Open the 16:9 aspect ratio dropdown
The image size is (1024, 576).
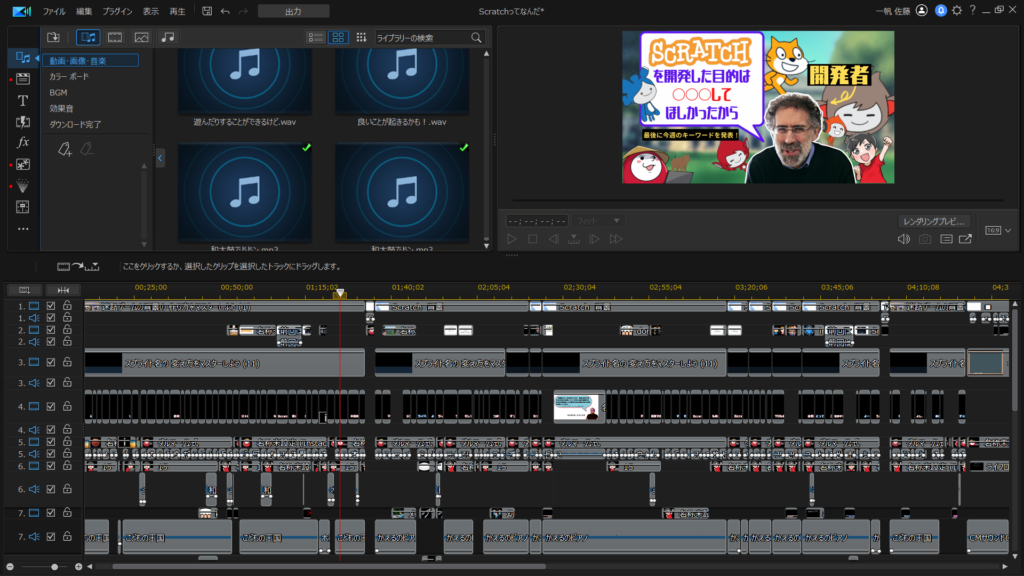pos(999,231)
